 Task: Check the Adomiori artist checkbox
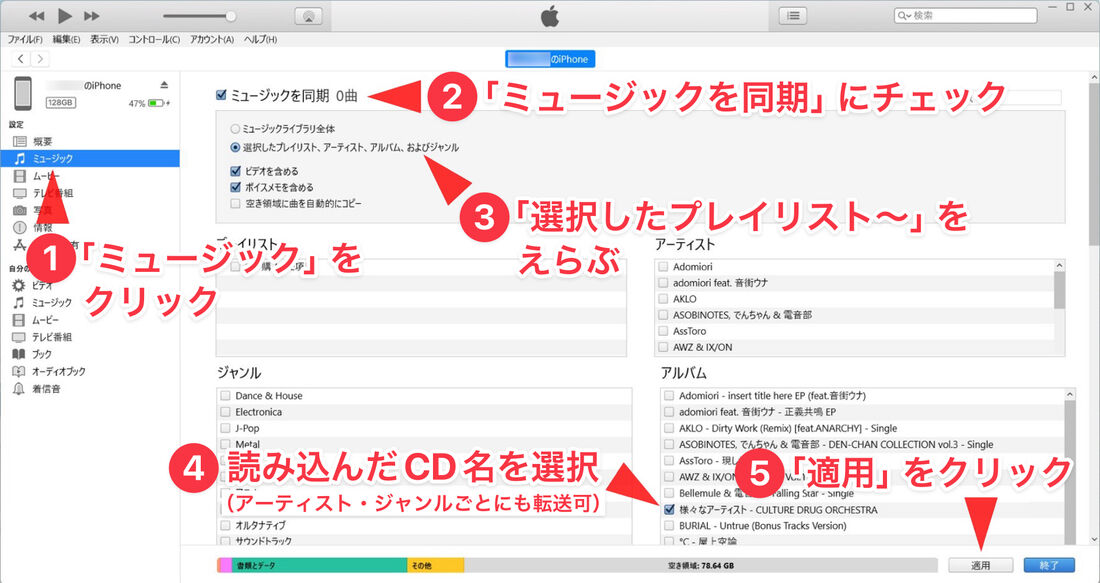[663, 267]
